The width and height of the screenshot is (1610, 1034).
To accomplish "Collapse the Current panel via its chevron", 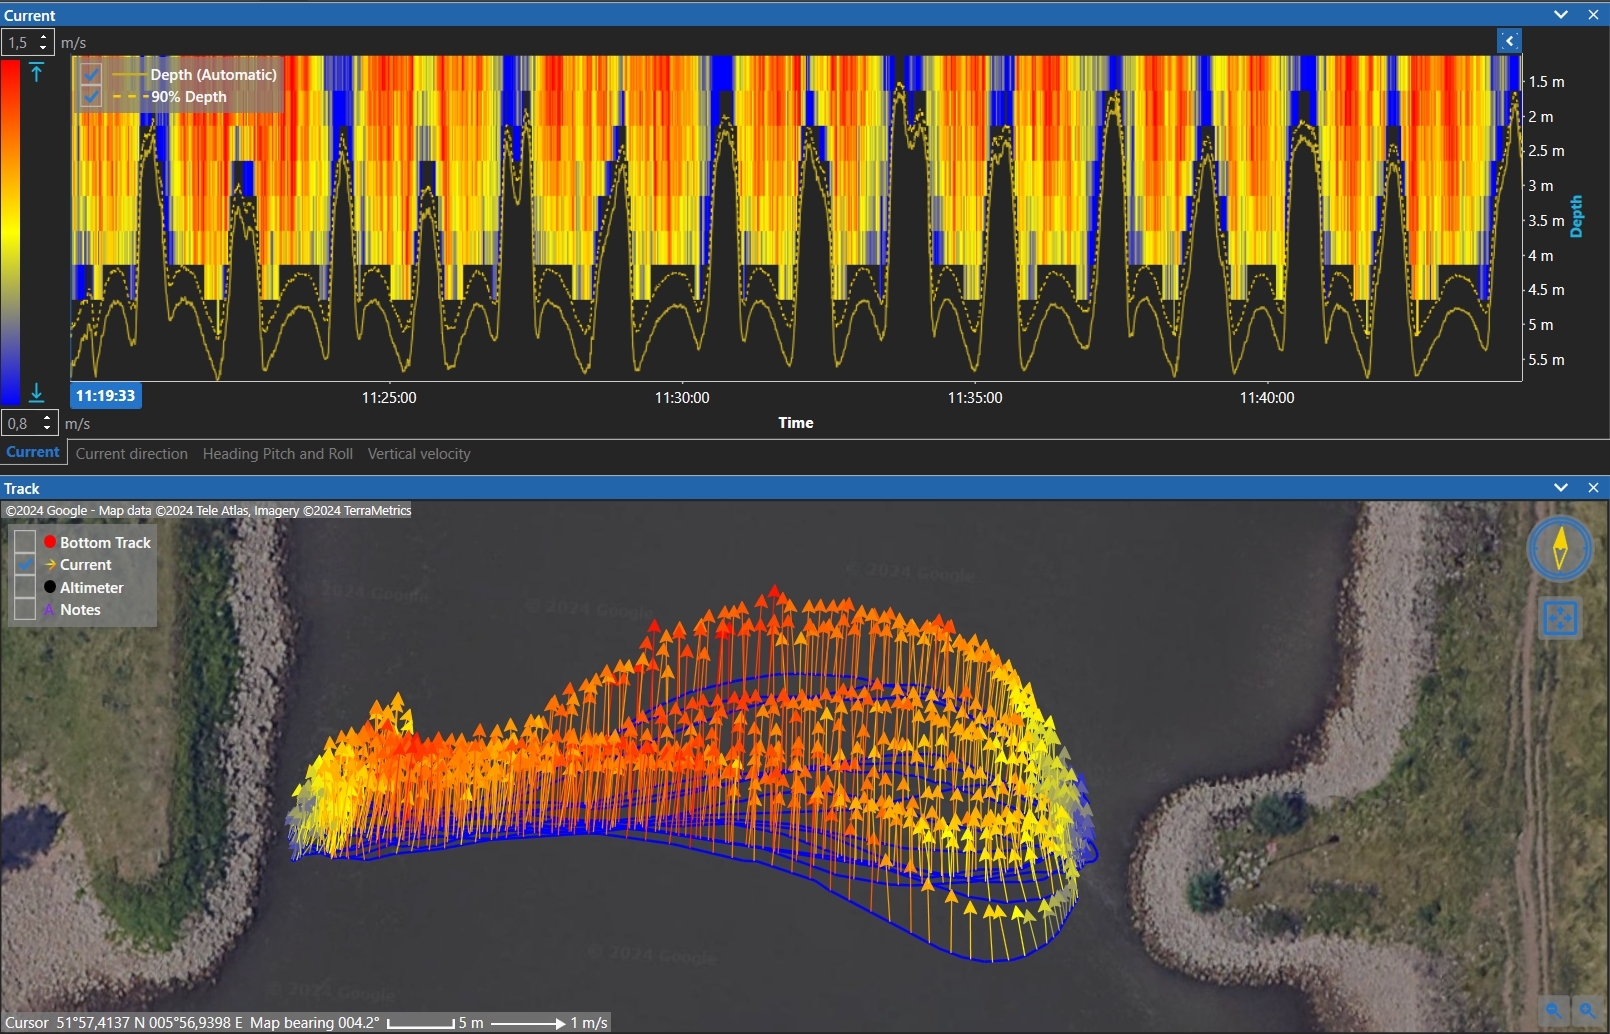I will [1560, 14].
